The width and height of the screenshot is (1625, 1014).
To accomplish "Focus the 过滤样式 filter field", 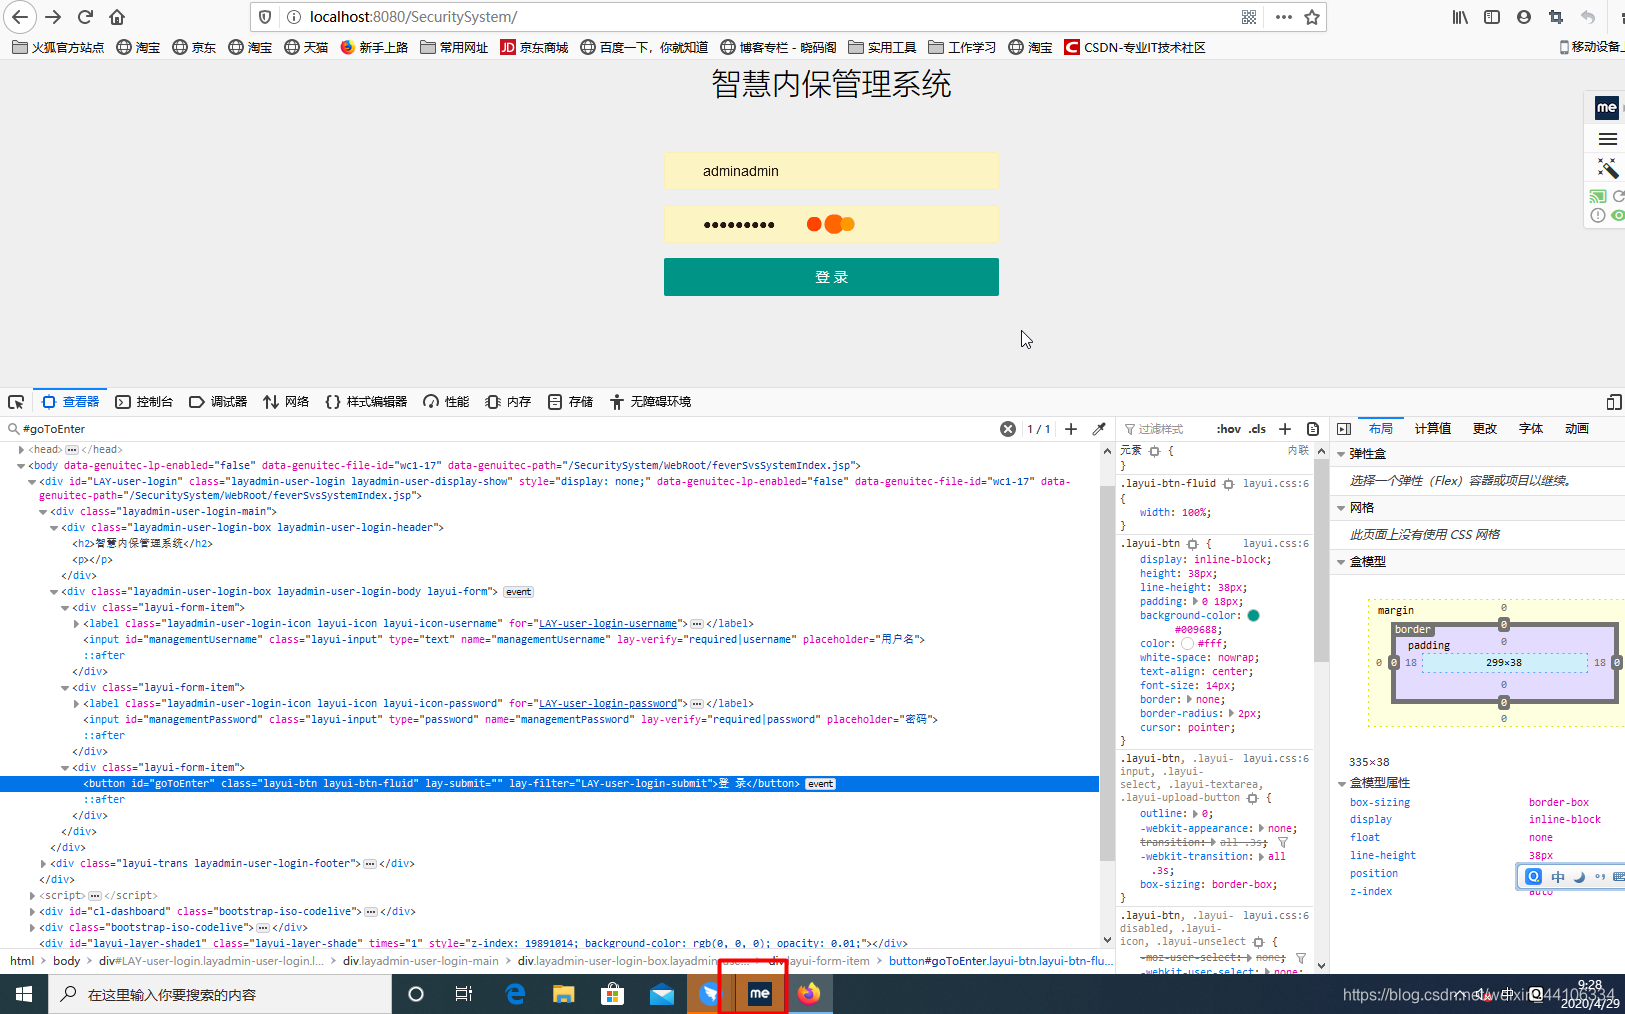I will click(1164, 429).
